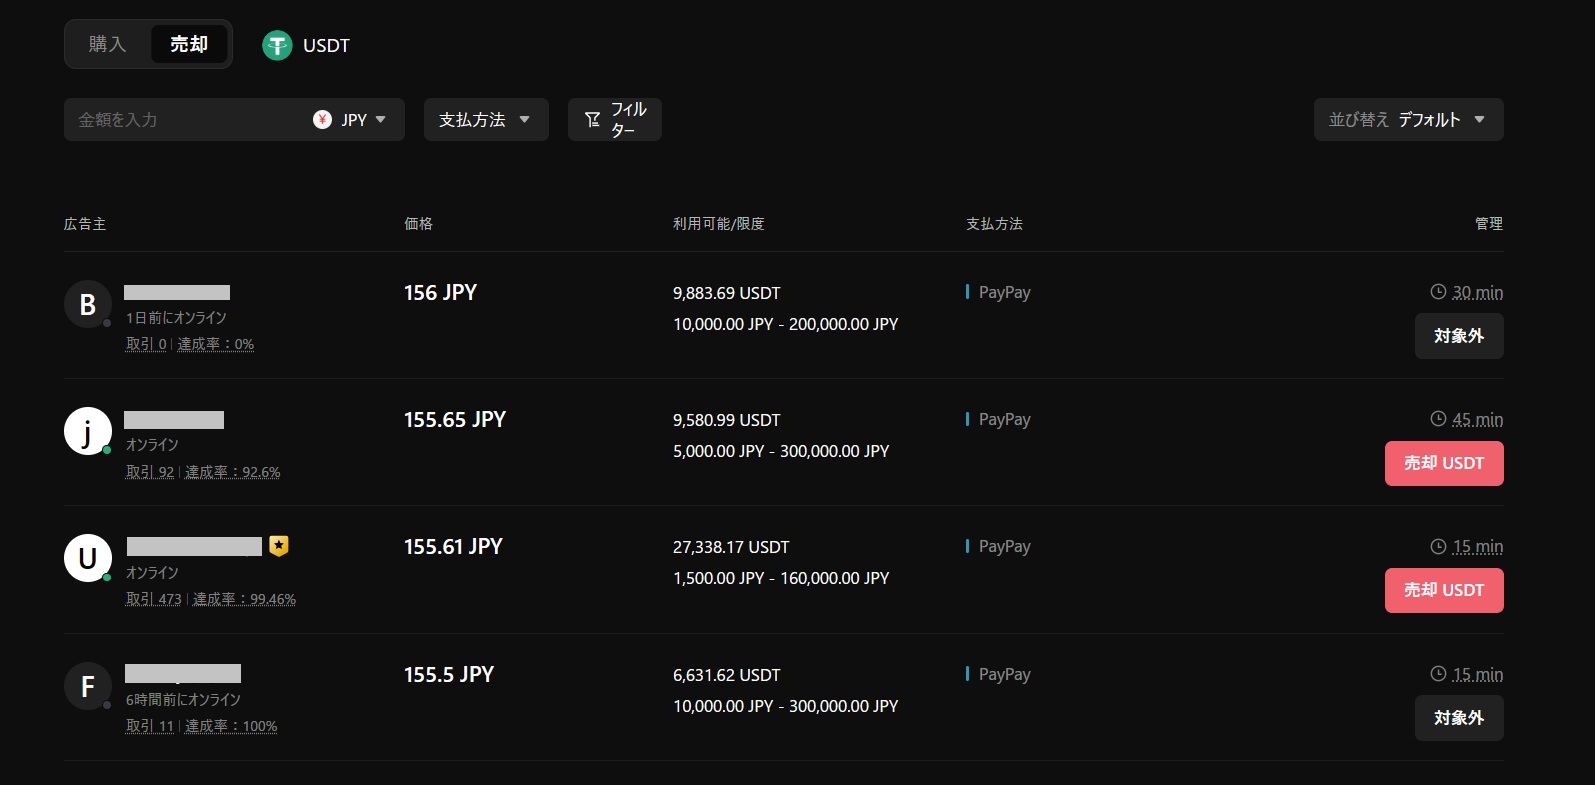Click the 金額を入力 amount input field
This screenshot has width=1595, height=785.
click(x=185, y=120)
